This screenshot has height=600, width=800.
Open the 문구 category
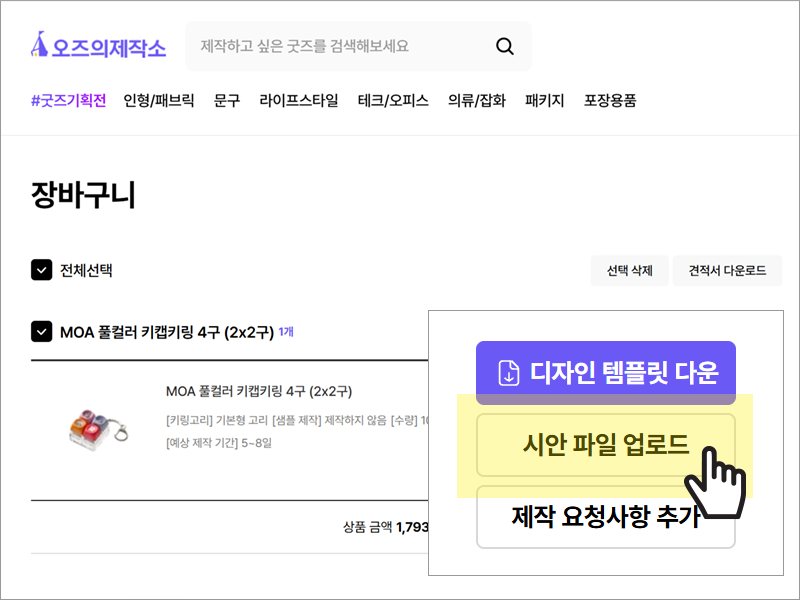[227, 101]
